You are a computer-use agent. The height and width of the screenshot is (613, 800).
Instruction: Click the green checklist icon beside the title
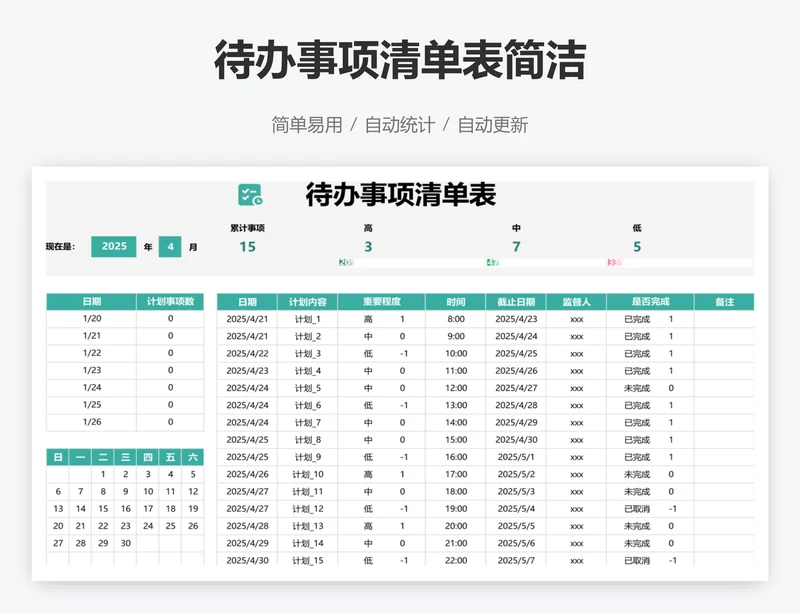point(250,195)
